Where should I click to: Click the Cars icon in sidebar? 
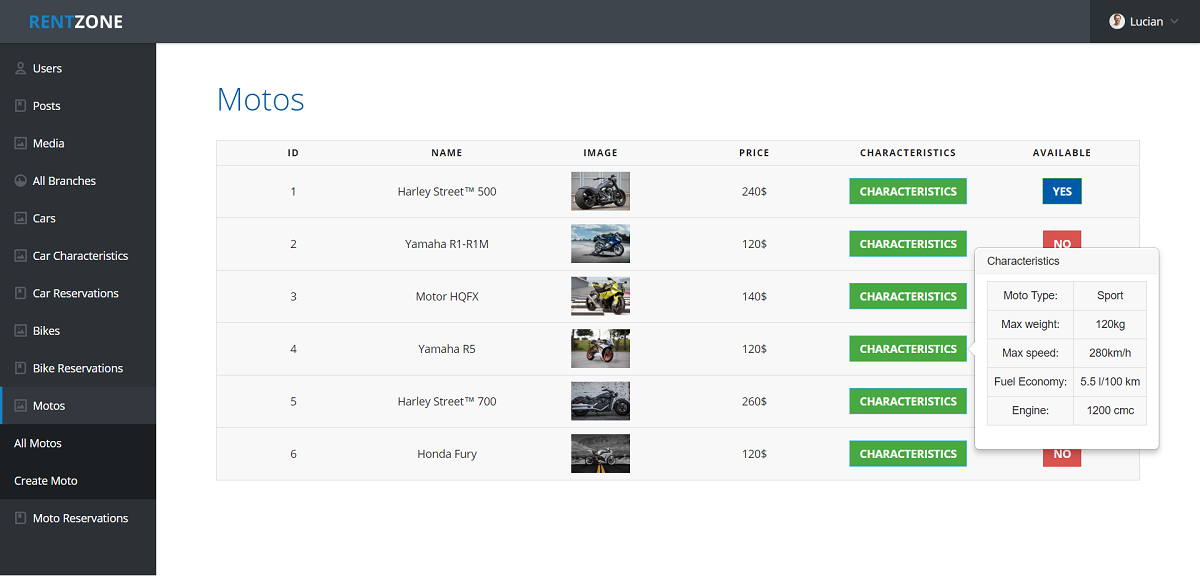20,219
